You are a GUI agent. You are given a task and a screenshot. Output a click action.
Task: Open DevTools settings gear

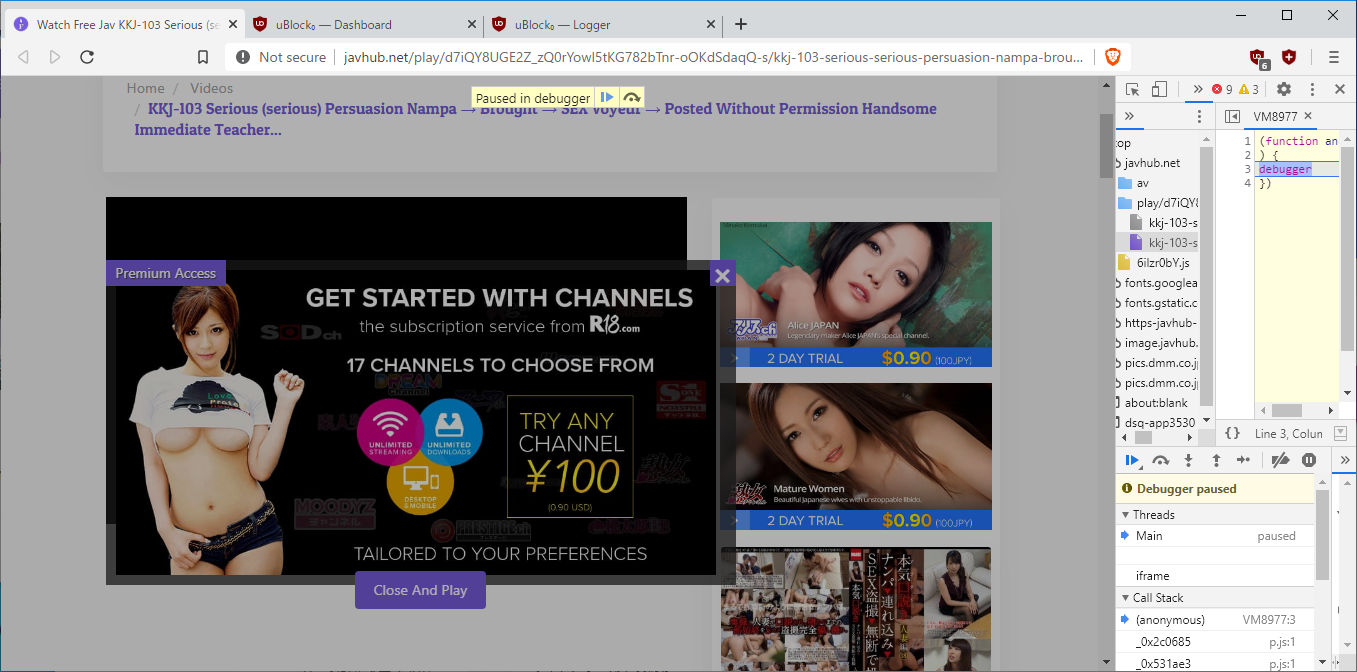1284,89
